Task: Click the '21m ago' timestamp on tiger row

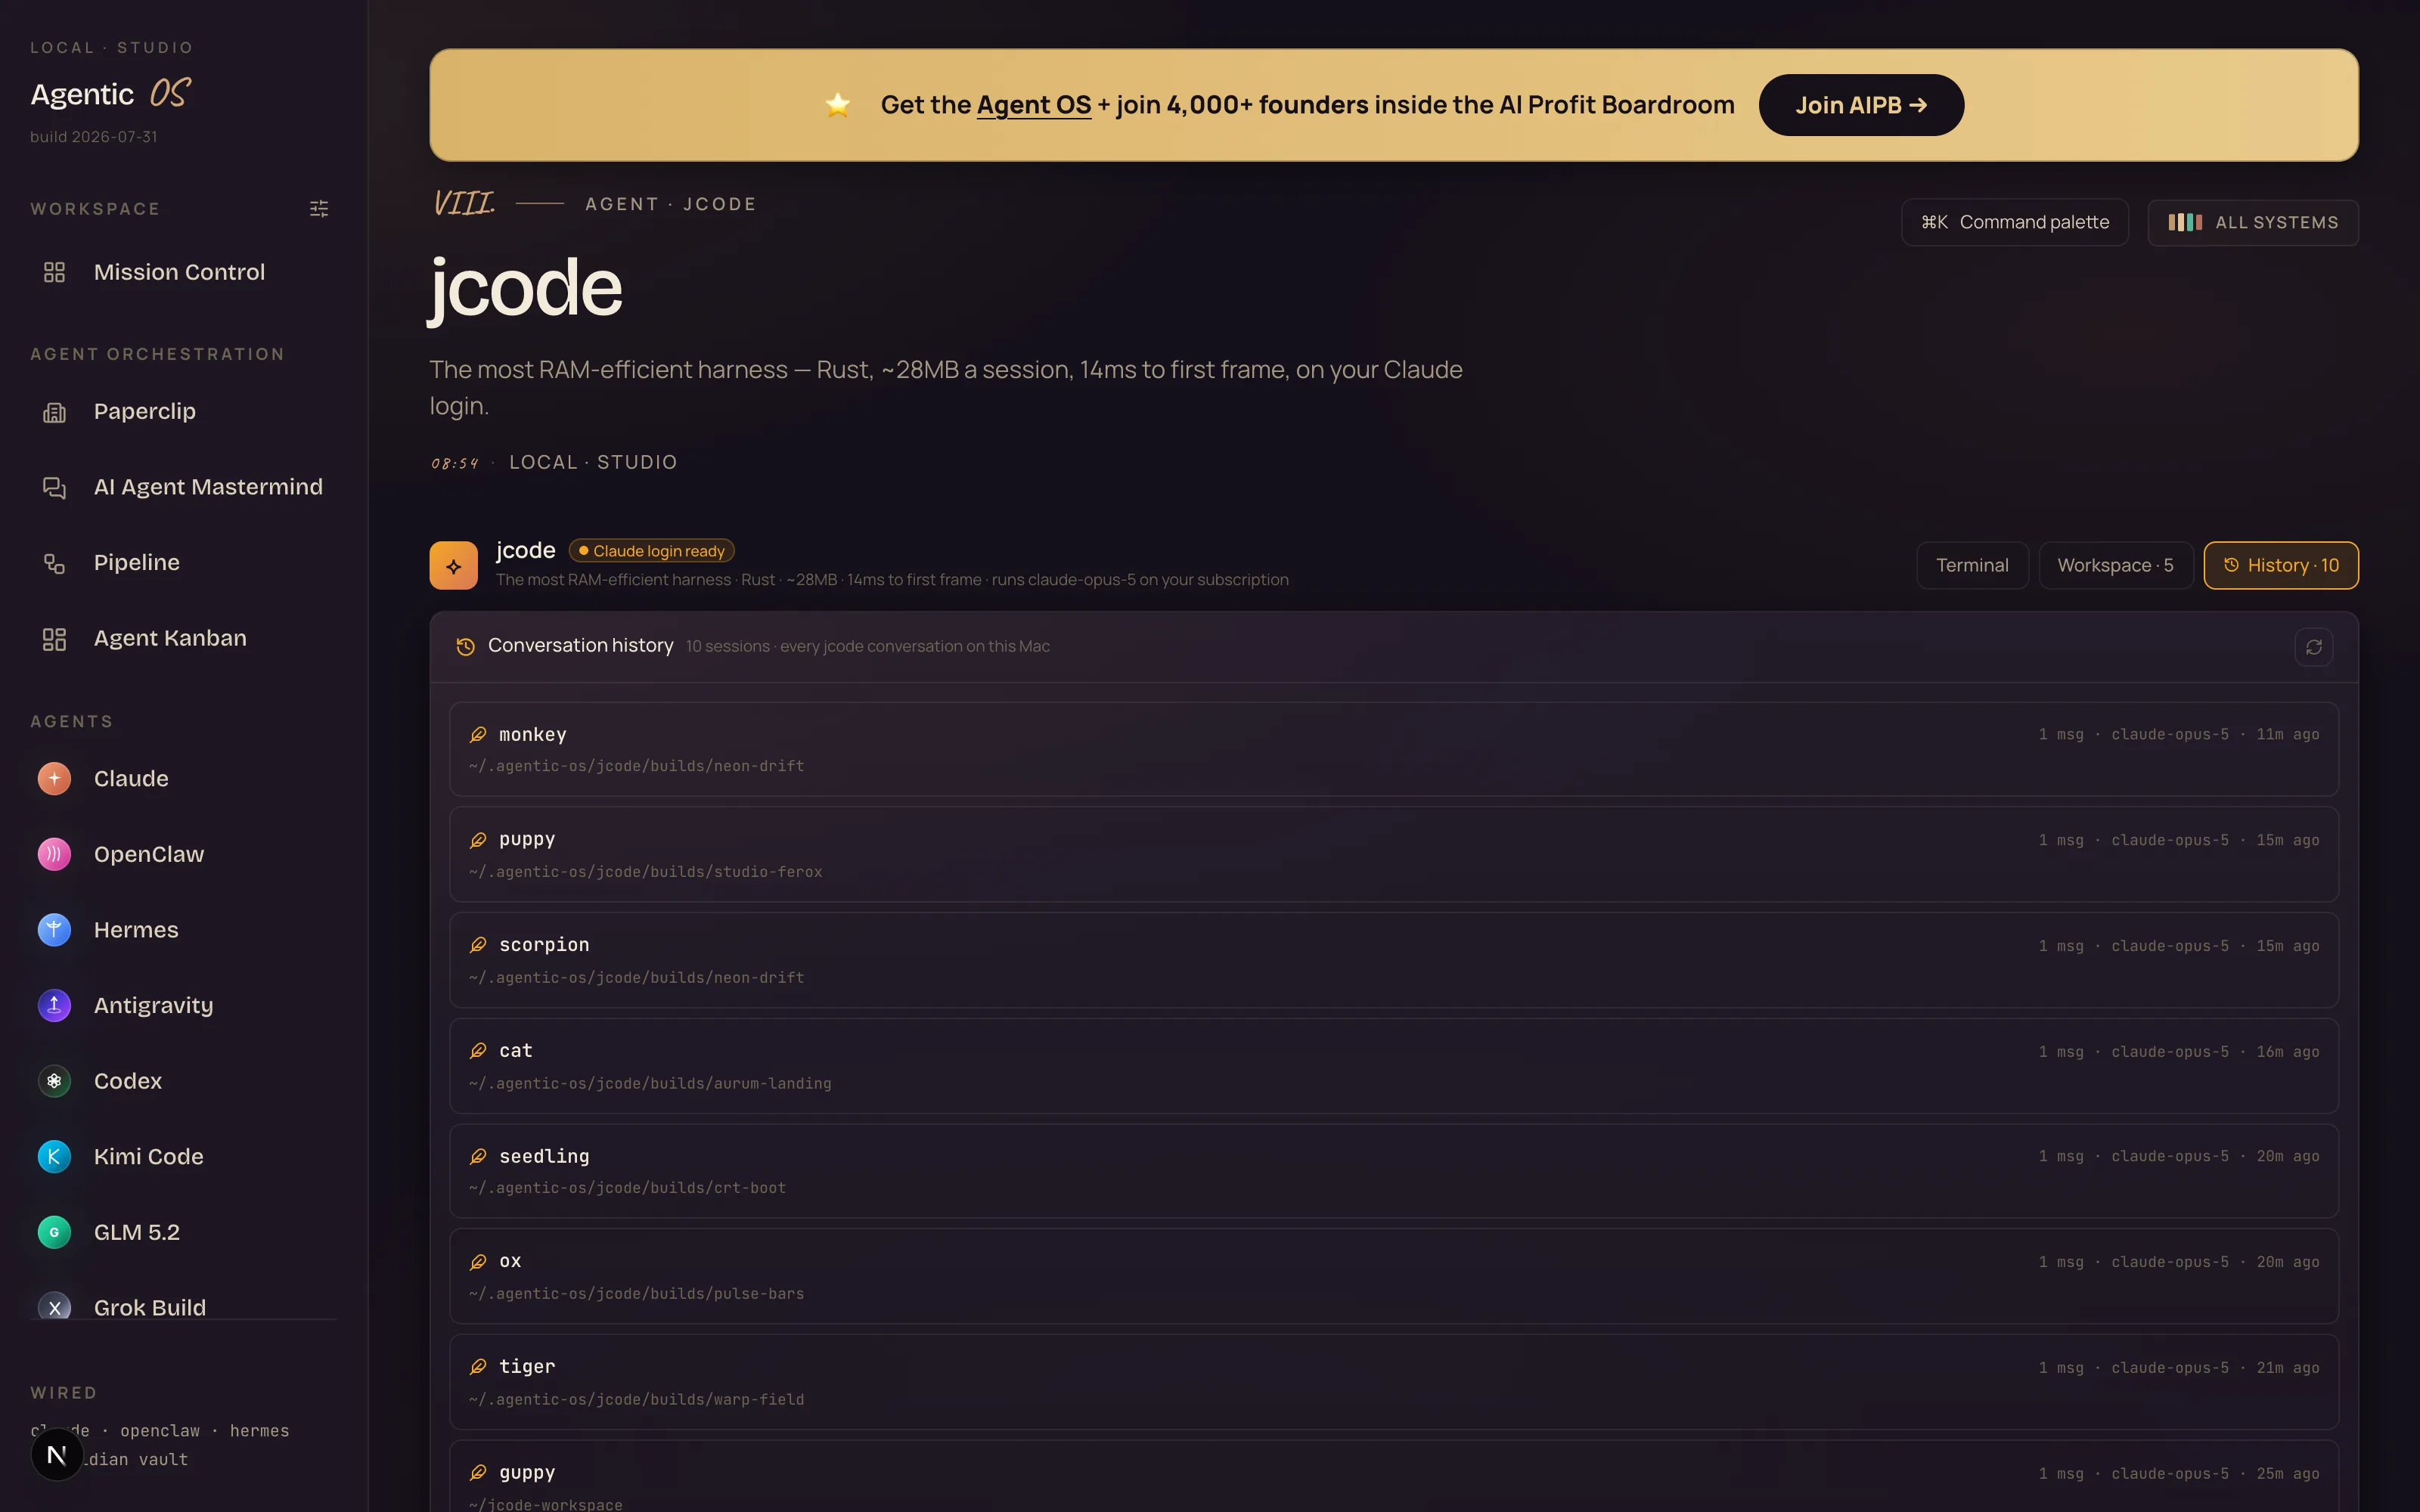Action: [x=2288, y=1368]
